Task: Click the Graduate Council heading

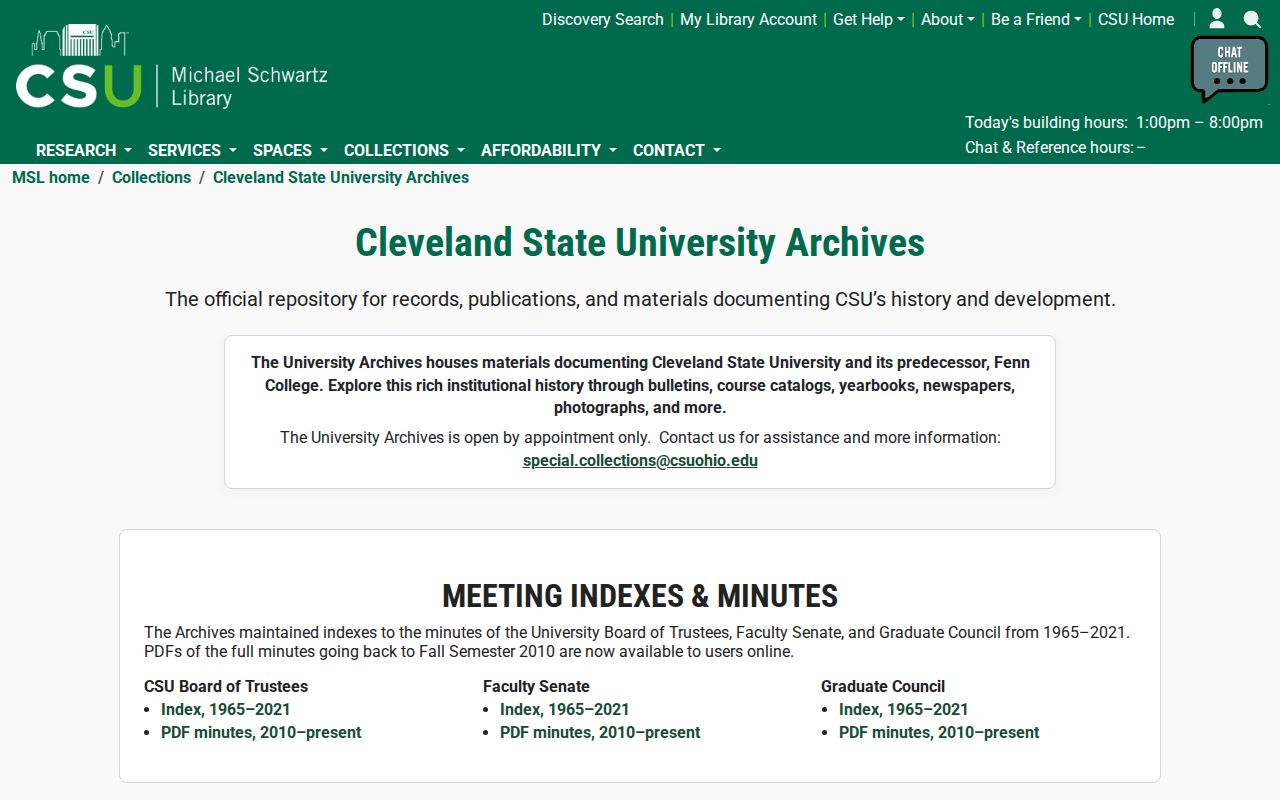Action: pyautogui.click(x=883, y=686)
